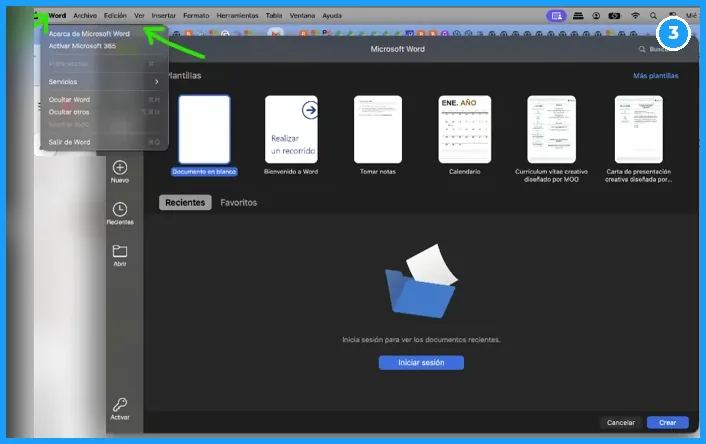This screenshot has height=444, width=706.
Task: Click the user account icon in menu bar
Action: pyautogui.click(x=596, y=16)
